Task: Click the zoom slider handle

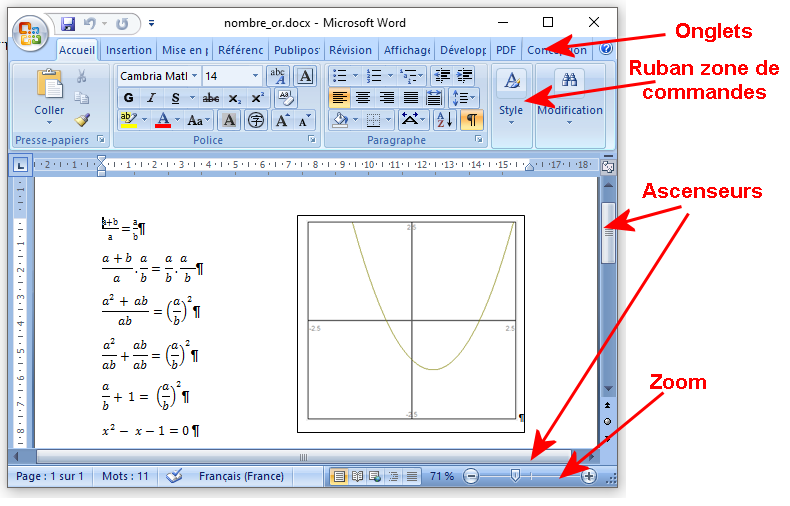Action: point(515,477)
